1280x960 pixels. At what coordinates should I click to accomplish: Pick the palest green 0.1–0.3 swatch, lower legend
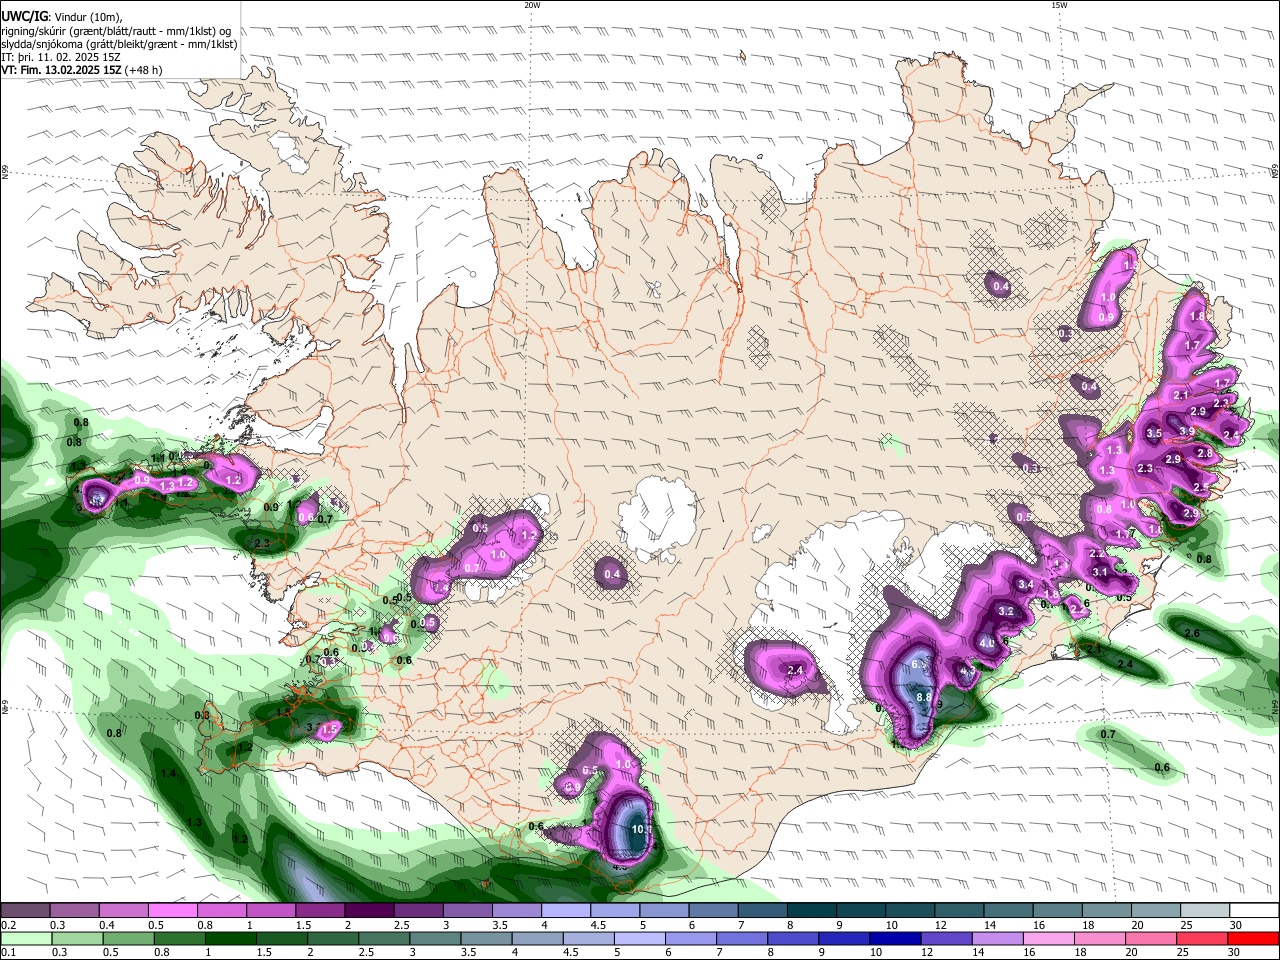pyautogui.click(x=26, y=938)
